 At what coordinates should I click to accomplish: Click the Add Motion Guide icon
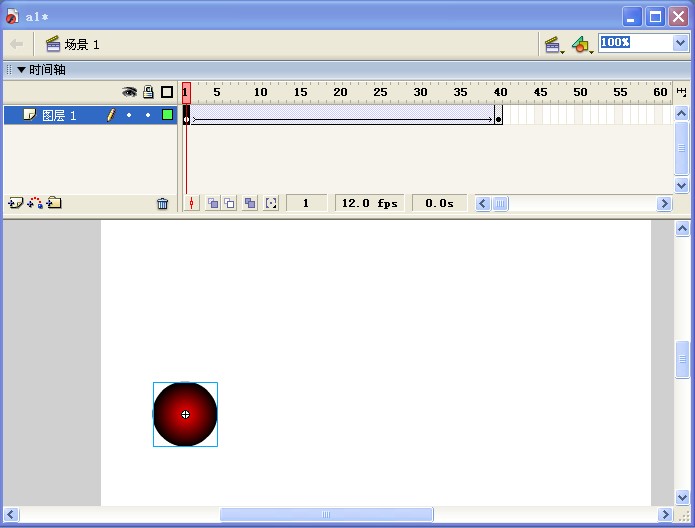[x=35, y=203]
